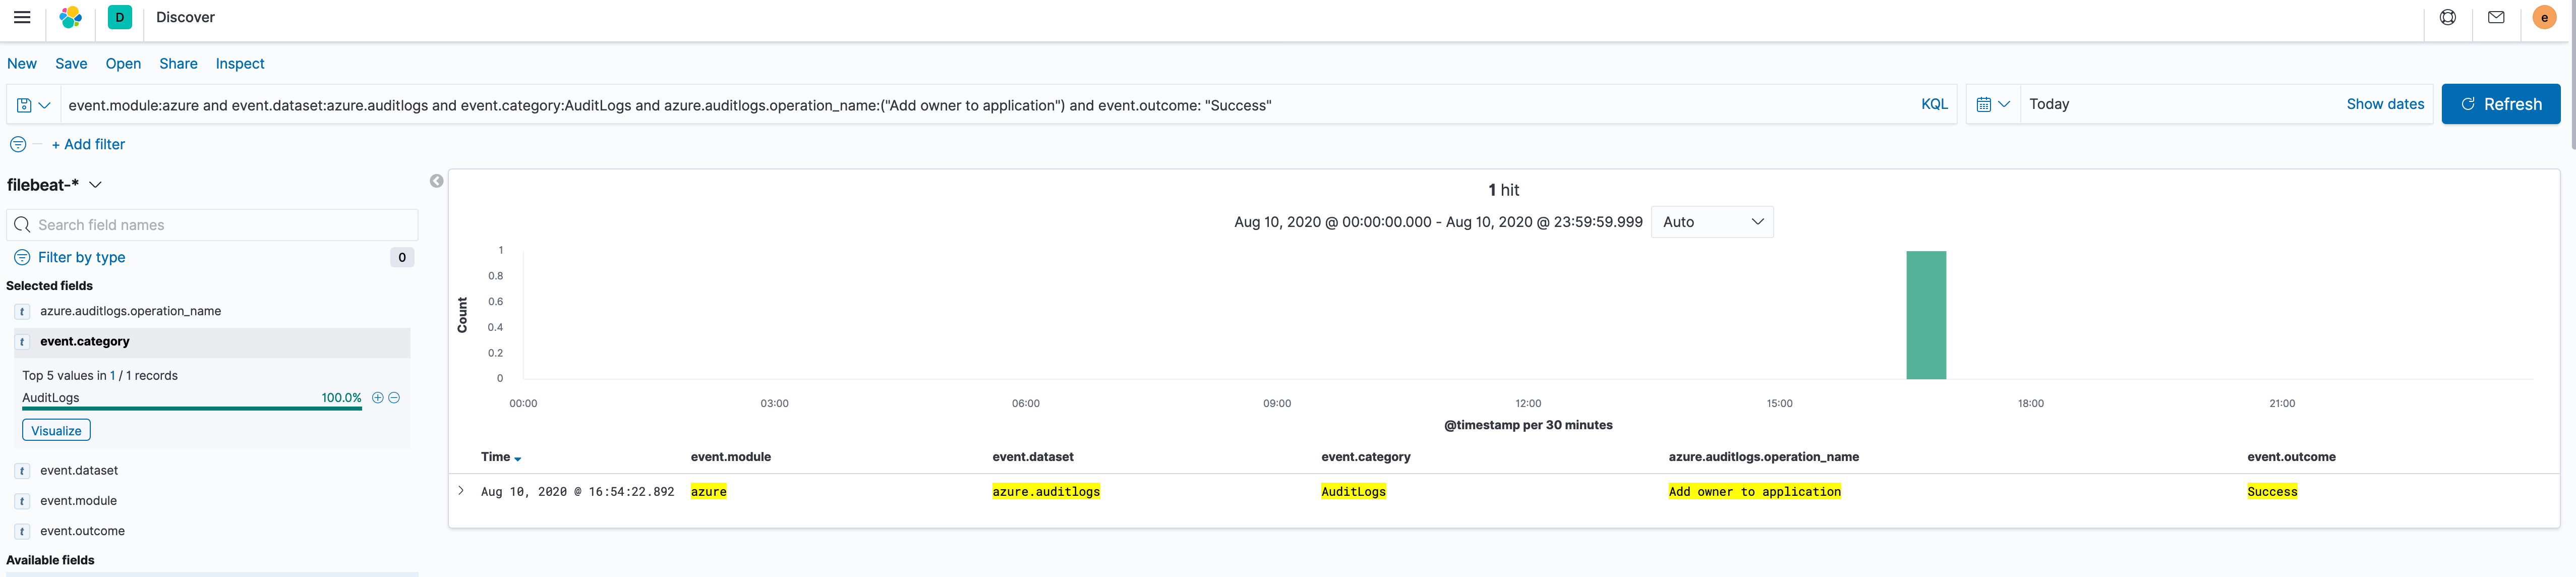This screenshot has width=2576, height=577.
Task: Visualize the event.category field
Action: 55,430
